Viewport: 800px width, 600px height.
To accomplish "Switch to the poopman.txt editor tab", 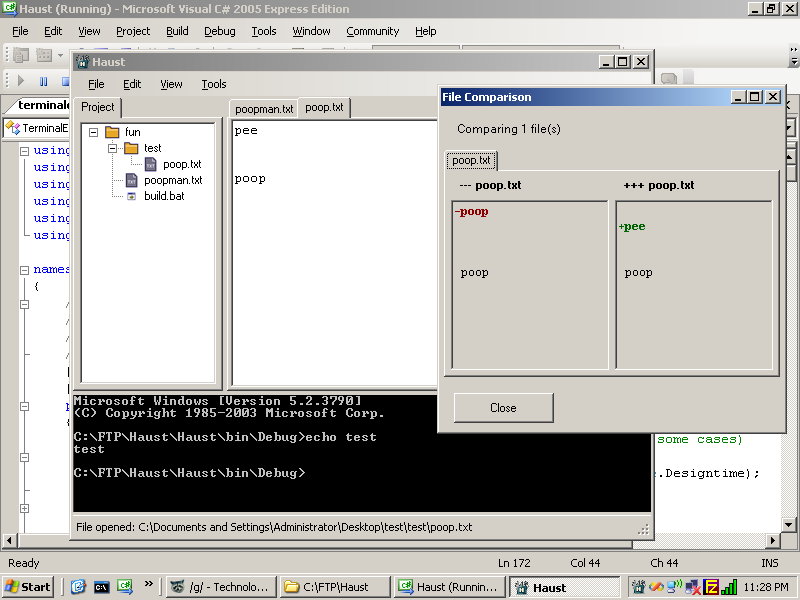I will tap(264, 109).
